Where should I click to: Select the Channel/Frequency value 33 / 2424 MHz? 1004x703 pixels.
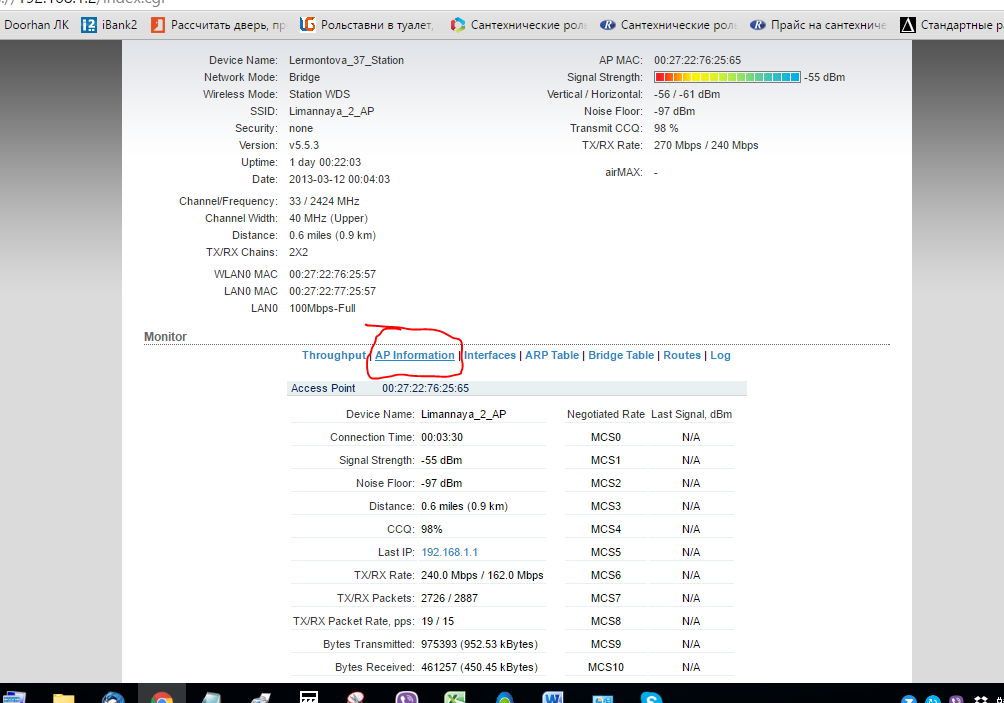(324, 201)
